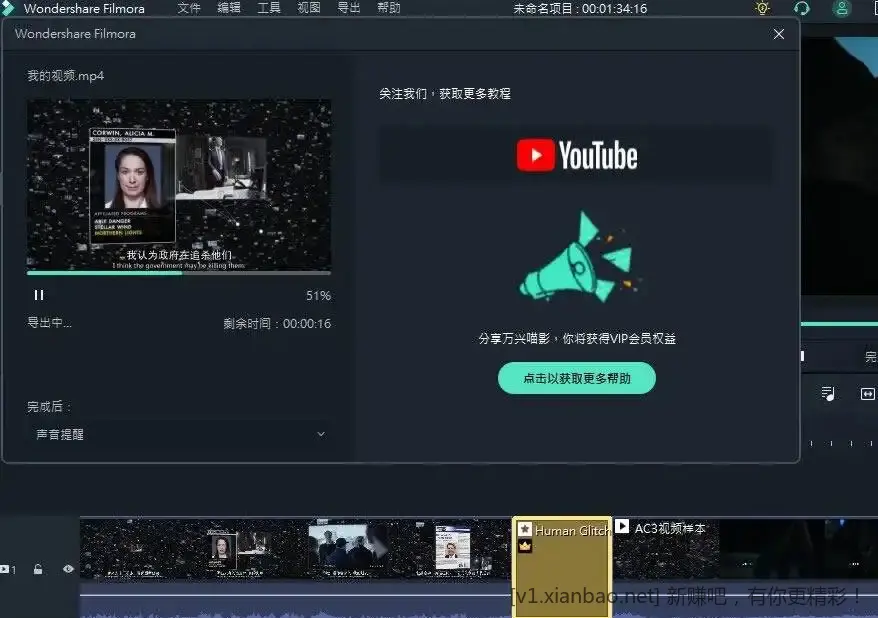Click the 关注我们，获取更多教程 text
Viewport: 878px width, 618px height.
point(445,93)
